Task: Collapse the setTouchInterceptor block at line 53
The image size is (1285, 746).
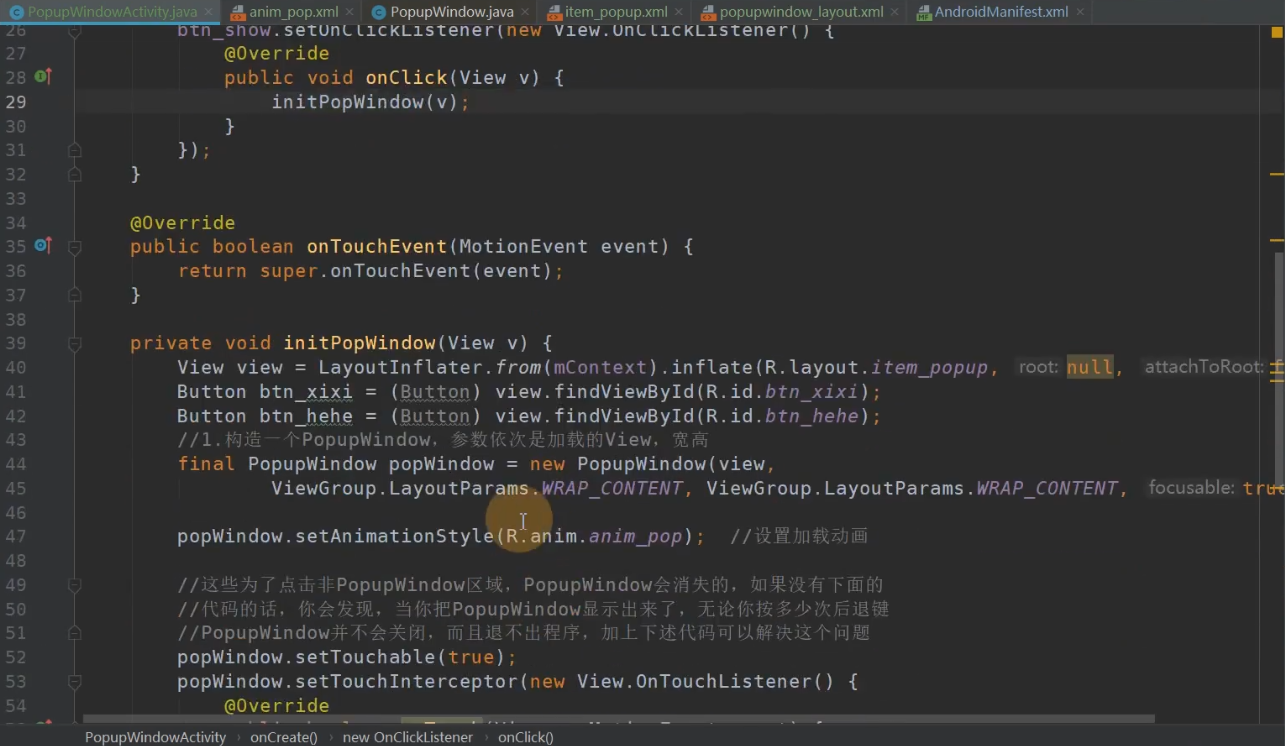Action: tap(74, 682)
